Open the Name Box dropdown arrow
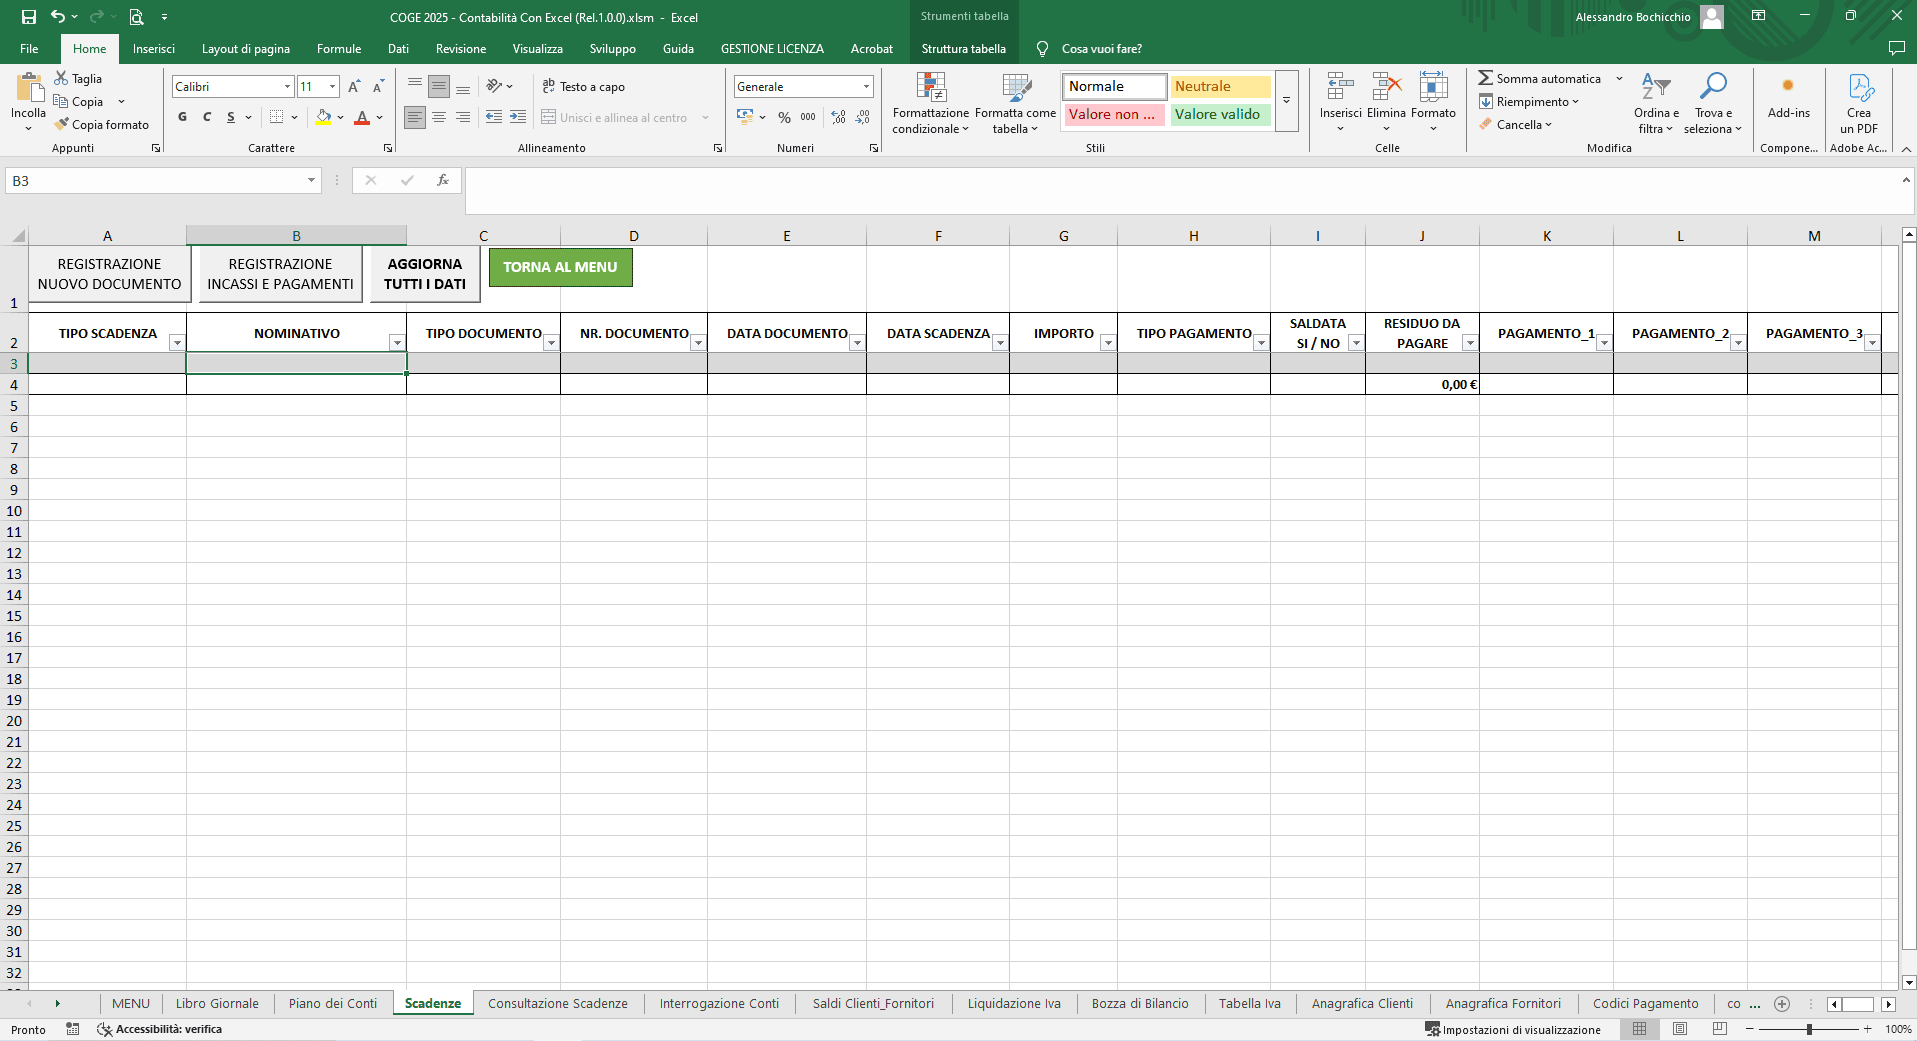This screenshot has width=1917, height=1041. click(311, 180)
